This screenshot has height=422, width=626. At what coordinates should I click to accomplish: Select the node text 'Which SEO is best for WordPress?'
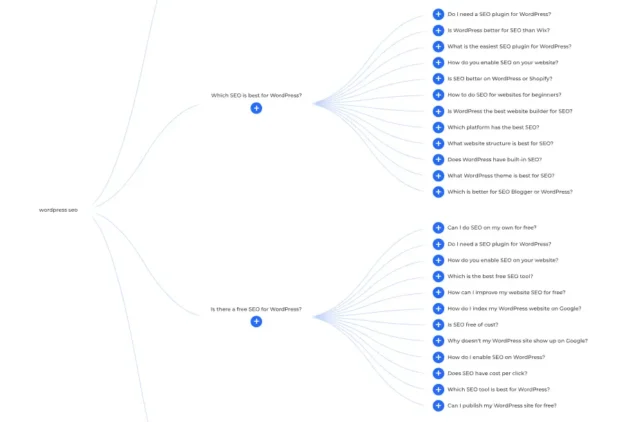click(256, 95)
